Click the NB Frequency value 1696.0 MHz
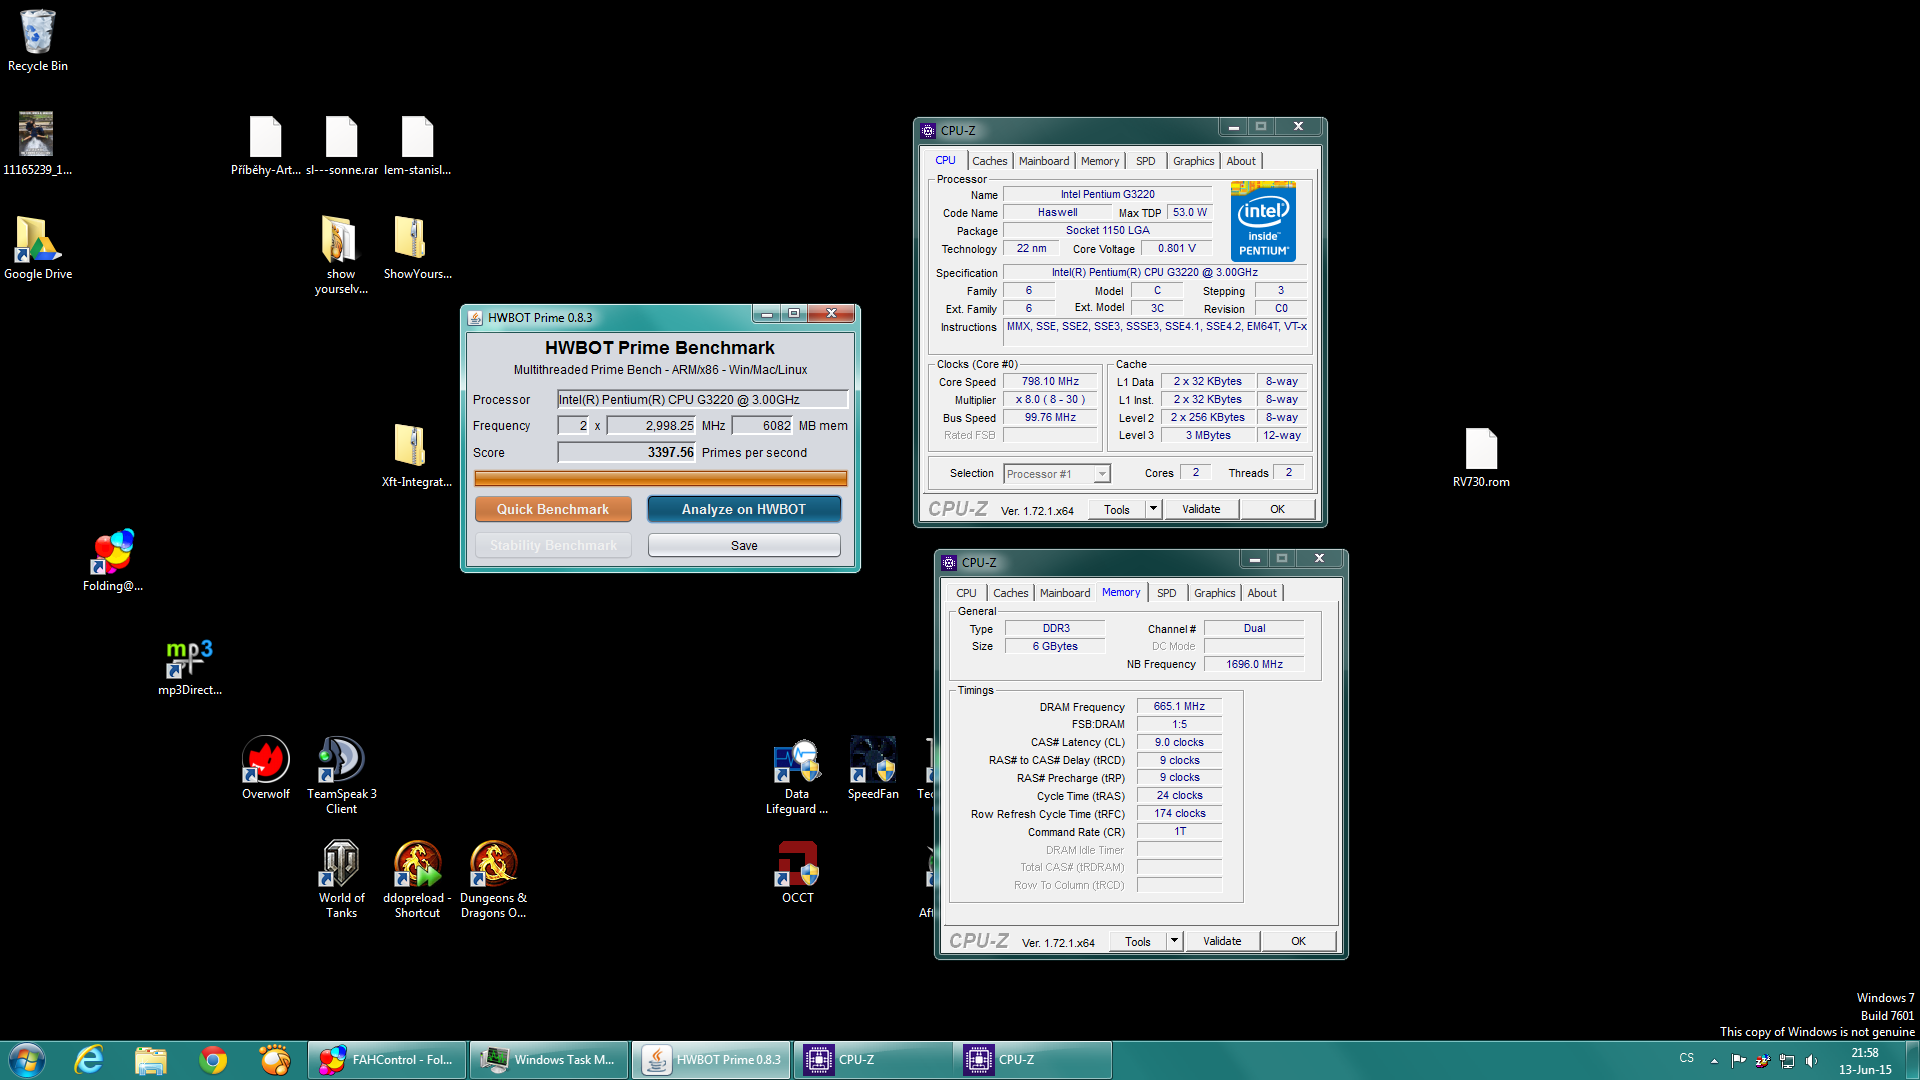The width and height of the screenshot is (1920, 1080). pos(1254,664)
